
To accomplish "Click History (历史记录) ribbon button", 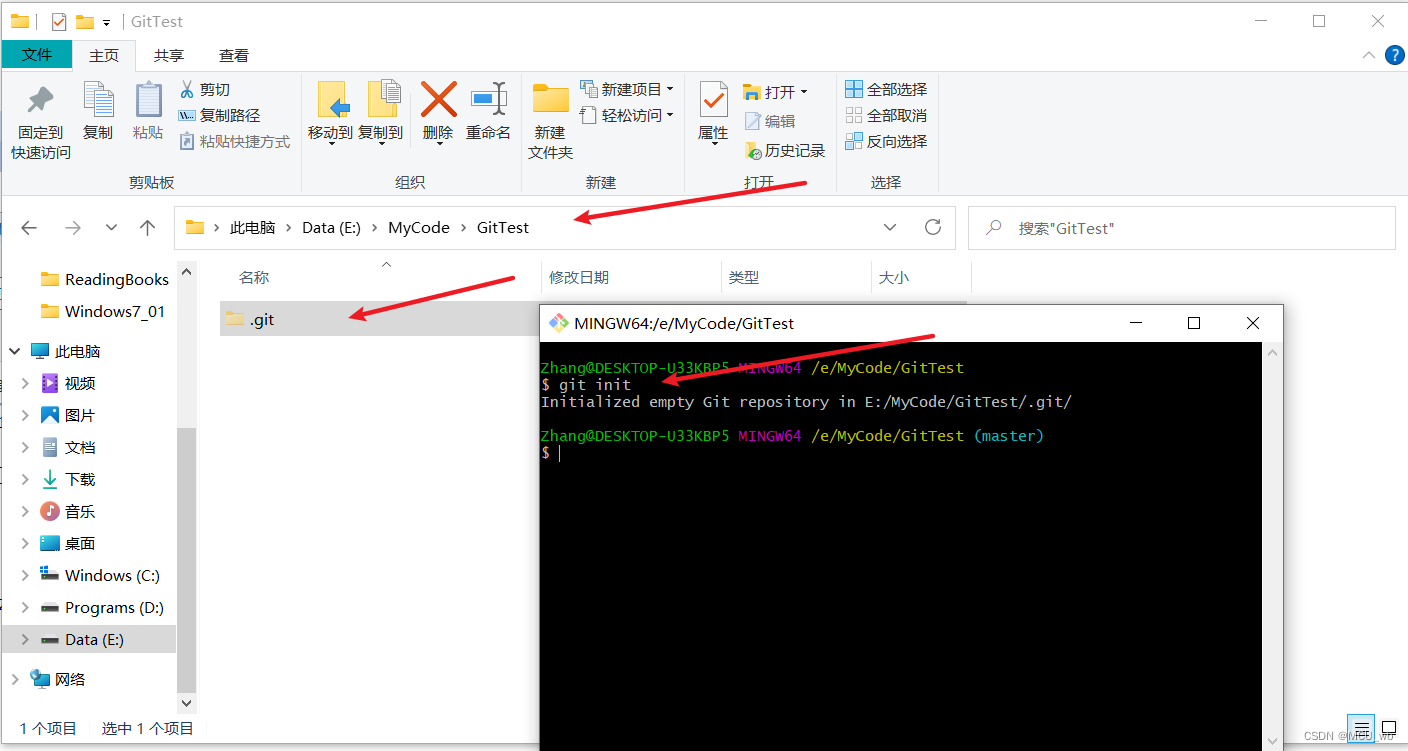I will click(785, 150).
